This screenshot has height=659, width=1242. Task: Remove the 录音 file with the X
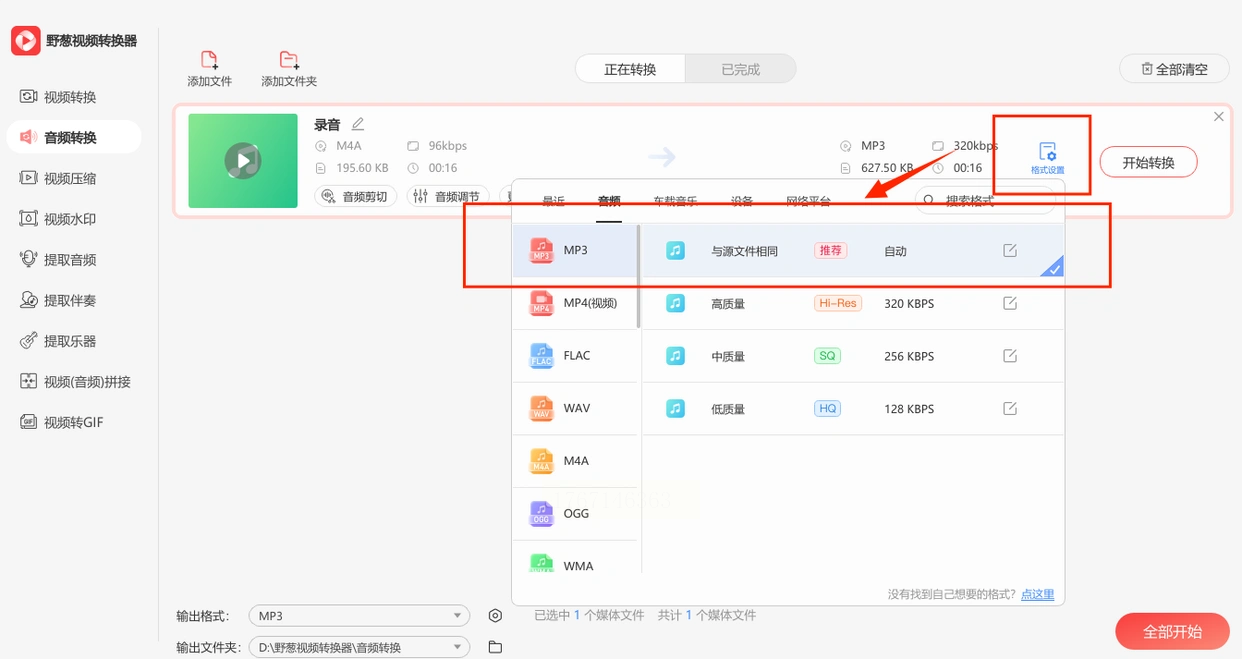[1218, 117]
